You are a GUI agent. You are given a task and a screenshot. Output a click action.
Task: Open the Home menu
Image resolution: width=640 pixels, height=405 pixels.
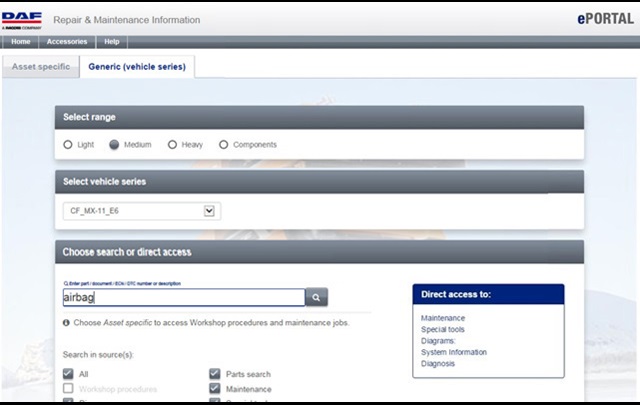coord(20,42)
